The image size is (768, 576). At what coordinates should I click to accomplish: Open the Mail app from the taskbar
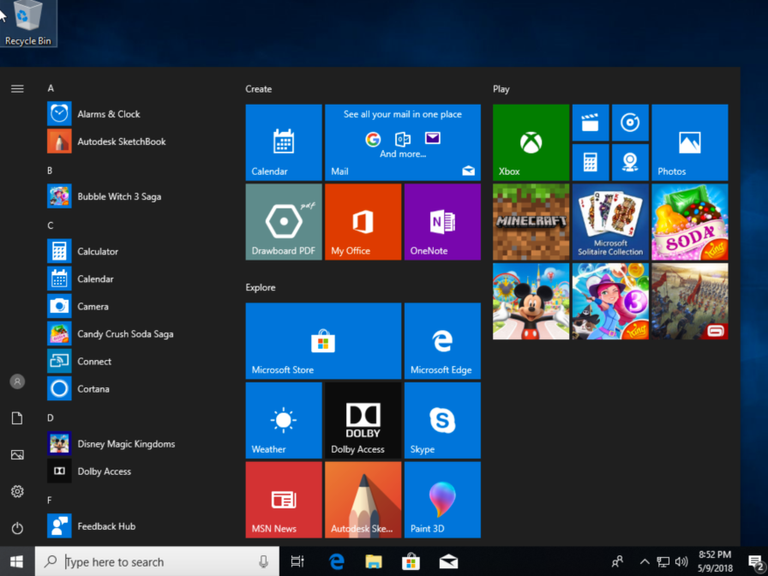point(448,561)
